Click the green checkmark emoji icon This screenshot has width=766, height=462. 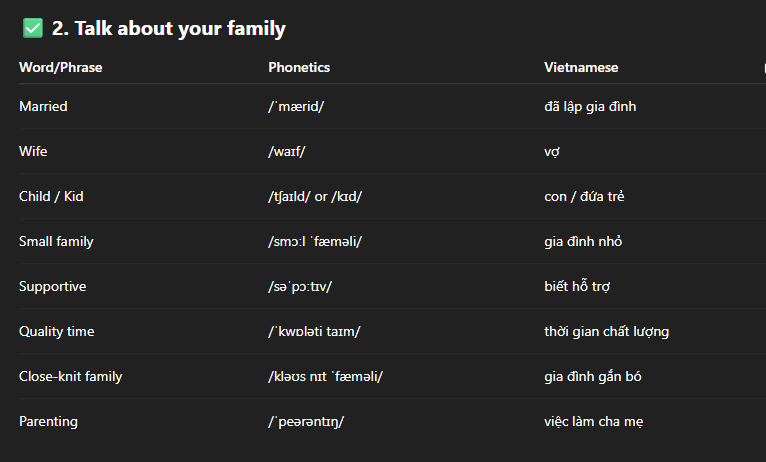(33, 28)
